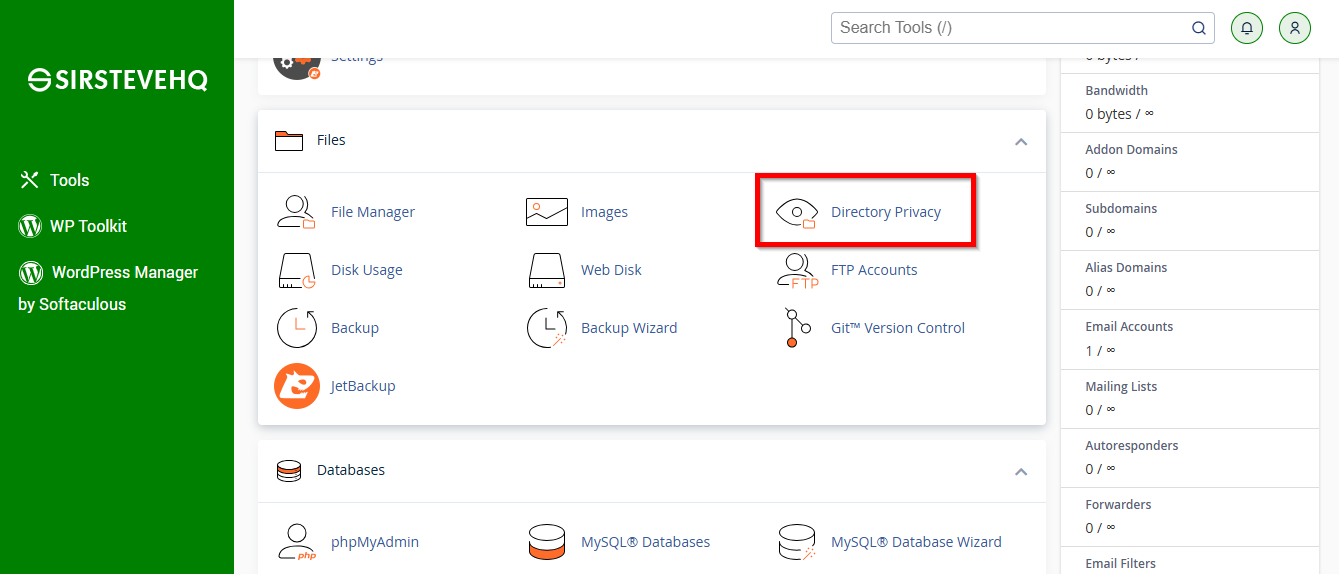
Task: Click the WordPress Manager logo icon
Action: tap(31, 272)
